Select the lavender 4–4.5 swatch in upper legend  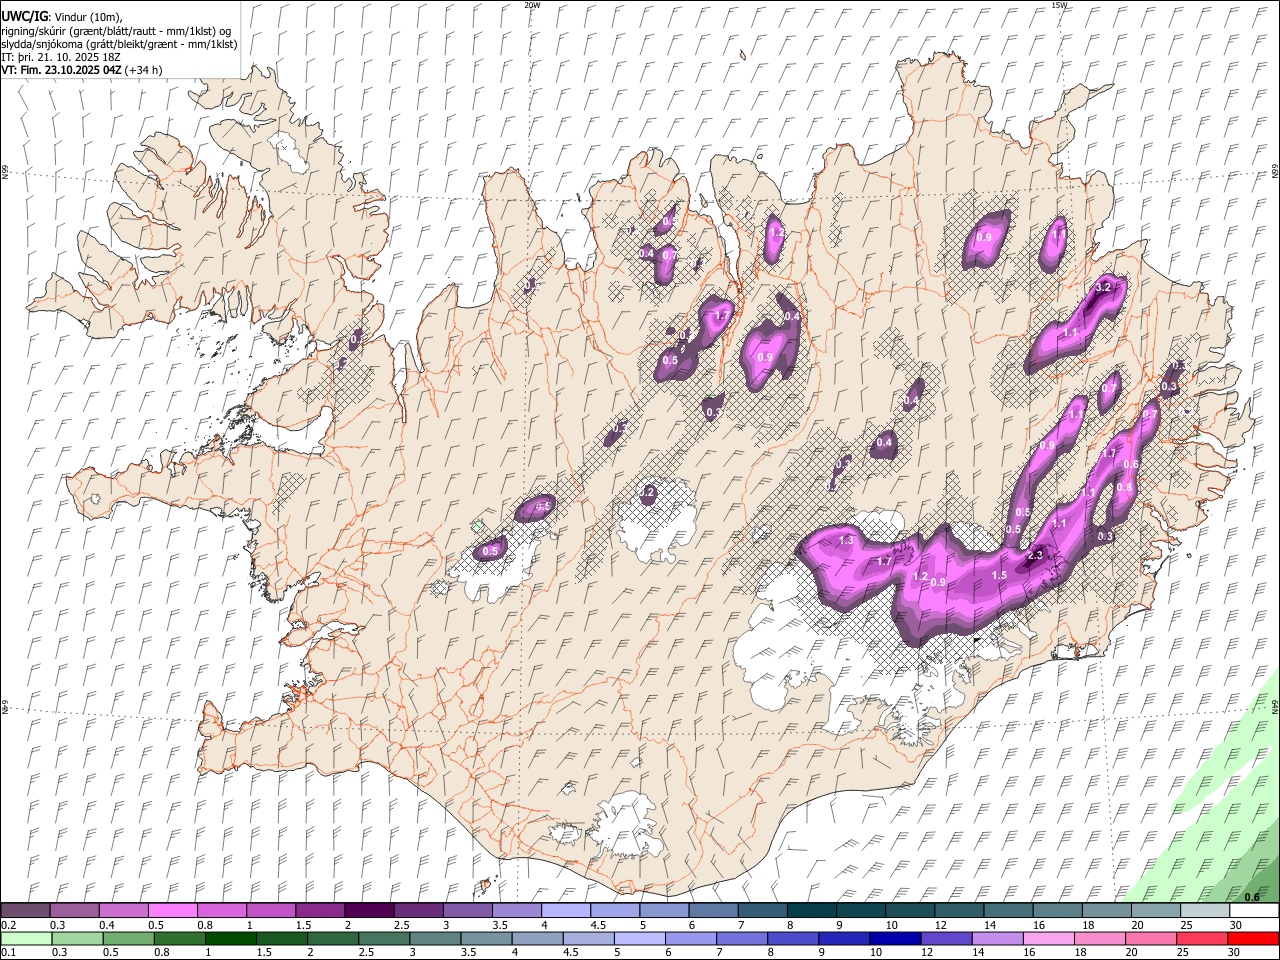pyautogui.click(x=566, y=911)
